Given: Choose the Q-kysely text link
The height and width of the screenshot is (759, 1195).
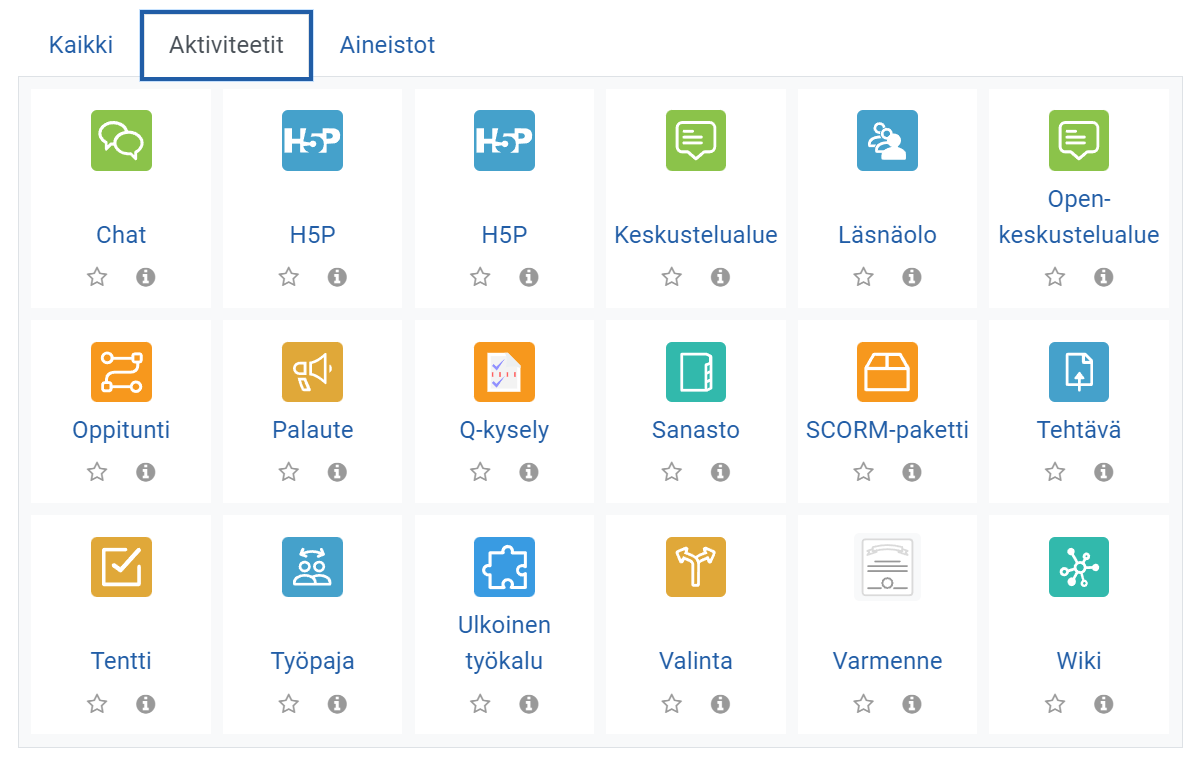Looking at the screenshot, I should click(x=505, y=431).
